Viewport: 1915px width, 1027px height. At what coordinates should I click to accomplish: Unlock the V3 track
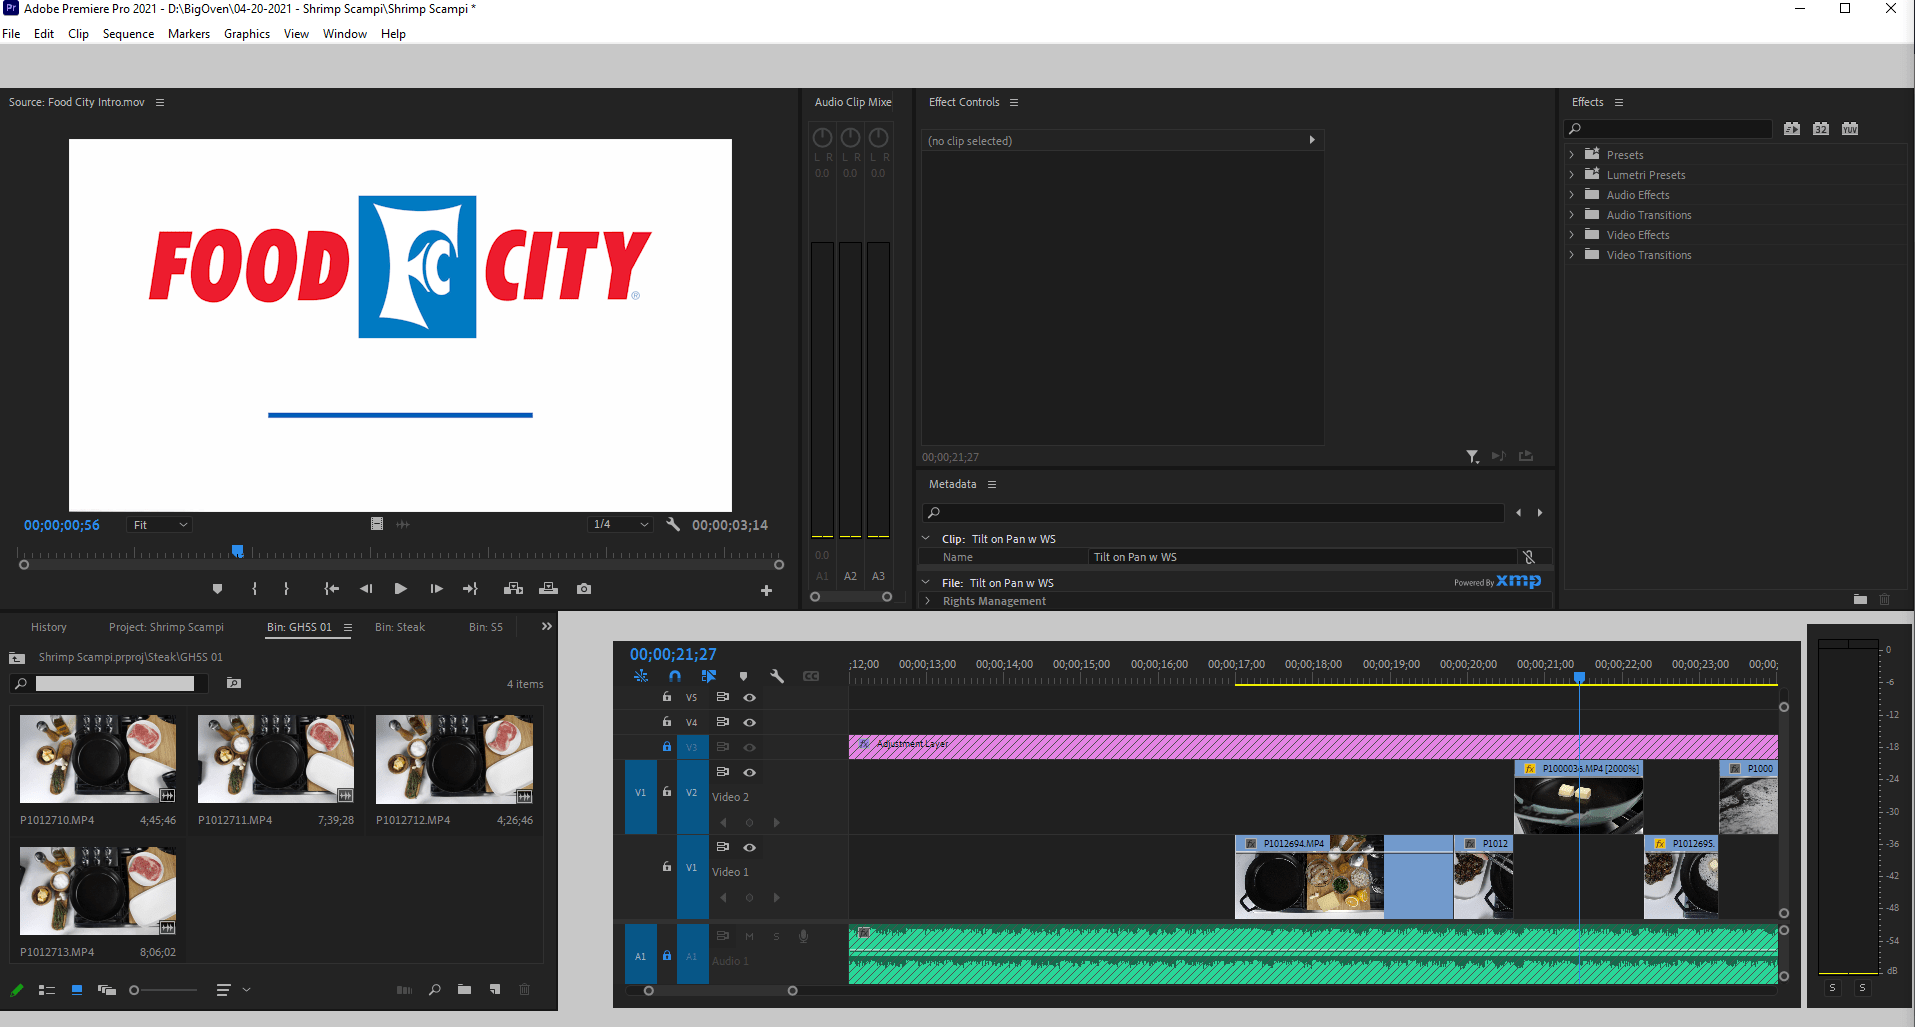666,746
